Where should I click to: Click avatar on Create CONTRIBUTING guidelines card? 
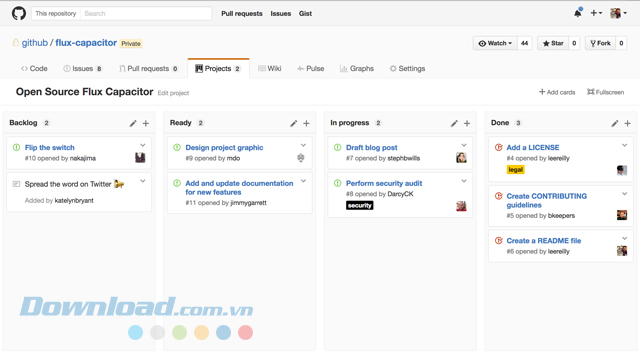coord(622,215)
